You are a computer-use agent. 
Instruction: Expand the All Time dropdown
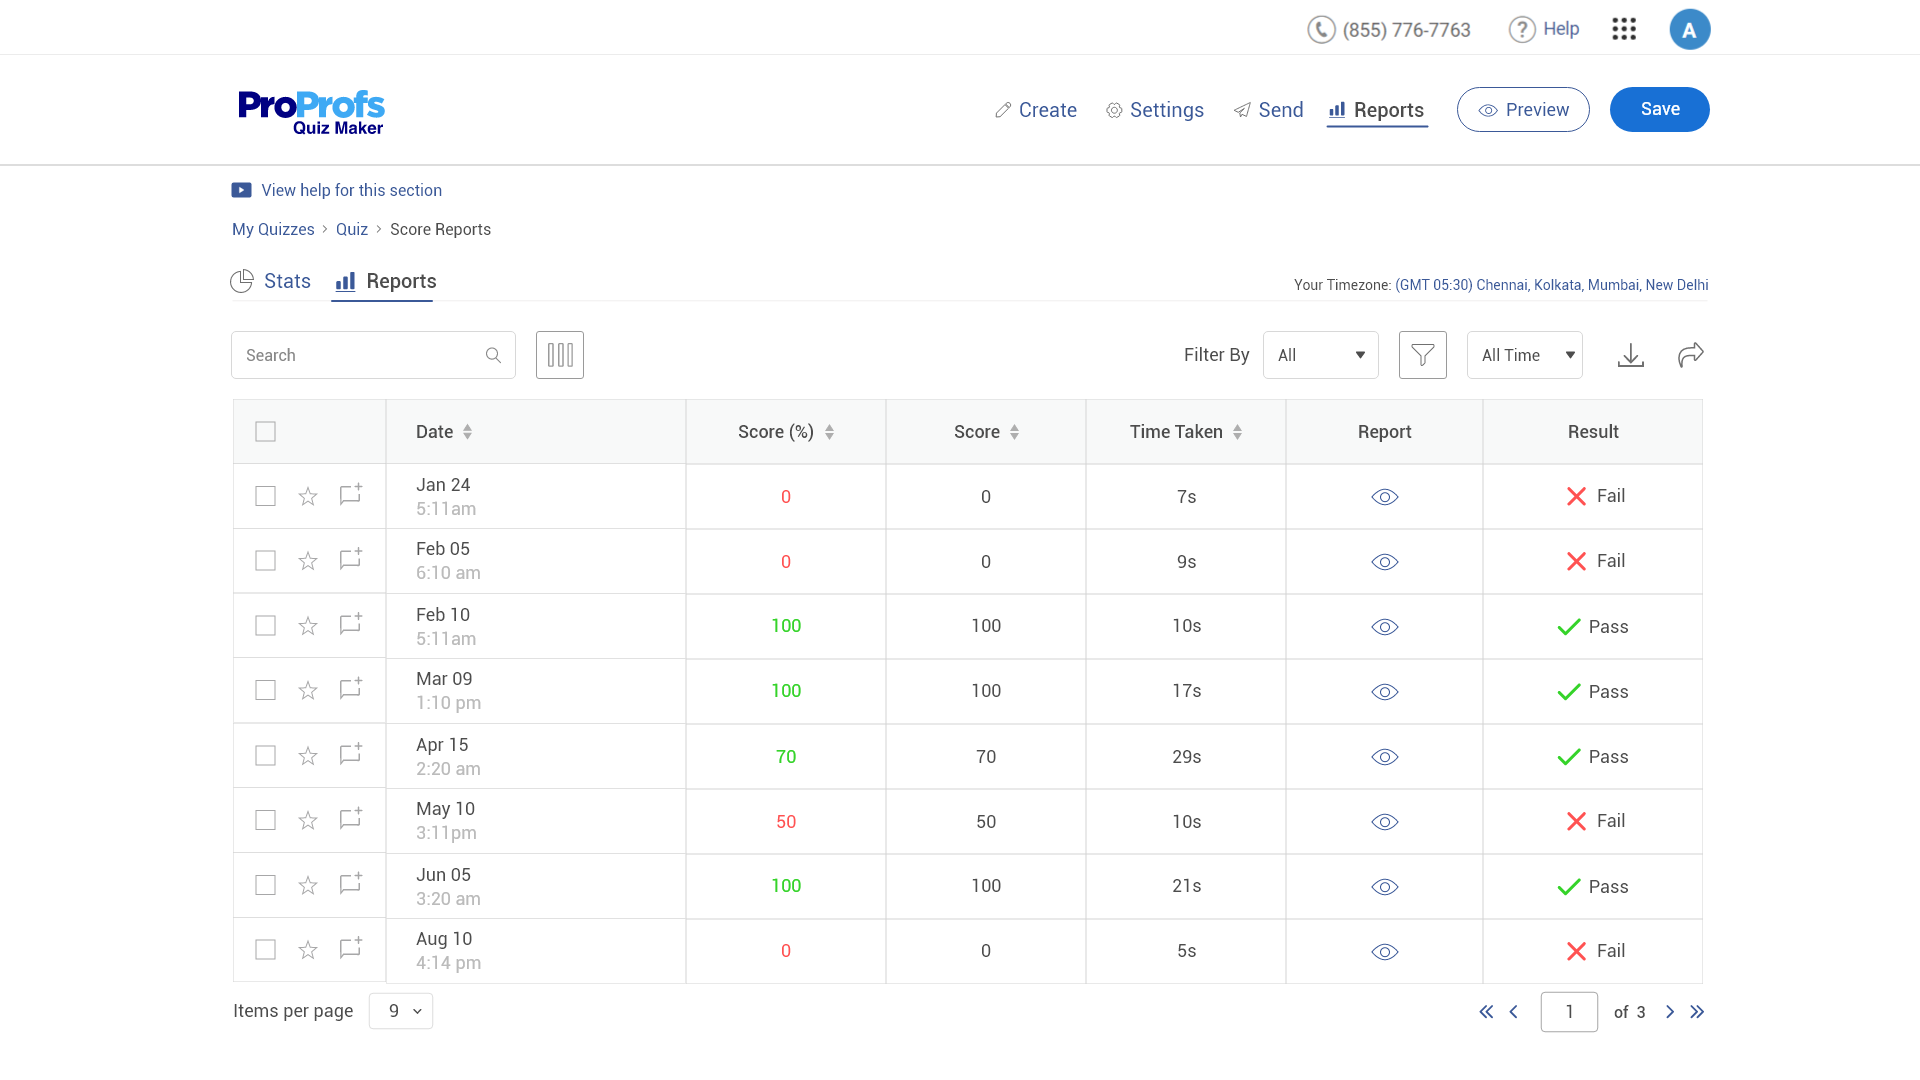pyautogui.click(x=1524, y=355)
